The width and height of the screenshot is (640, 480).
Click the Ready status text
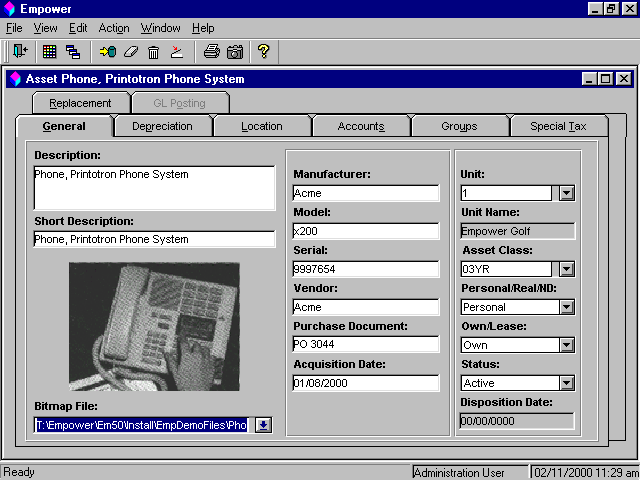(19, 472)
